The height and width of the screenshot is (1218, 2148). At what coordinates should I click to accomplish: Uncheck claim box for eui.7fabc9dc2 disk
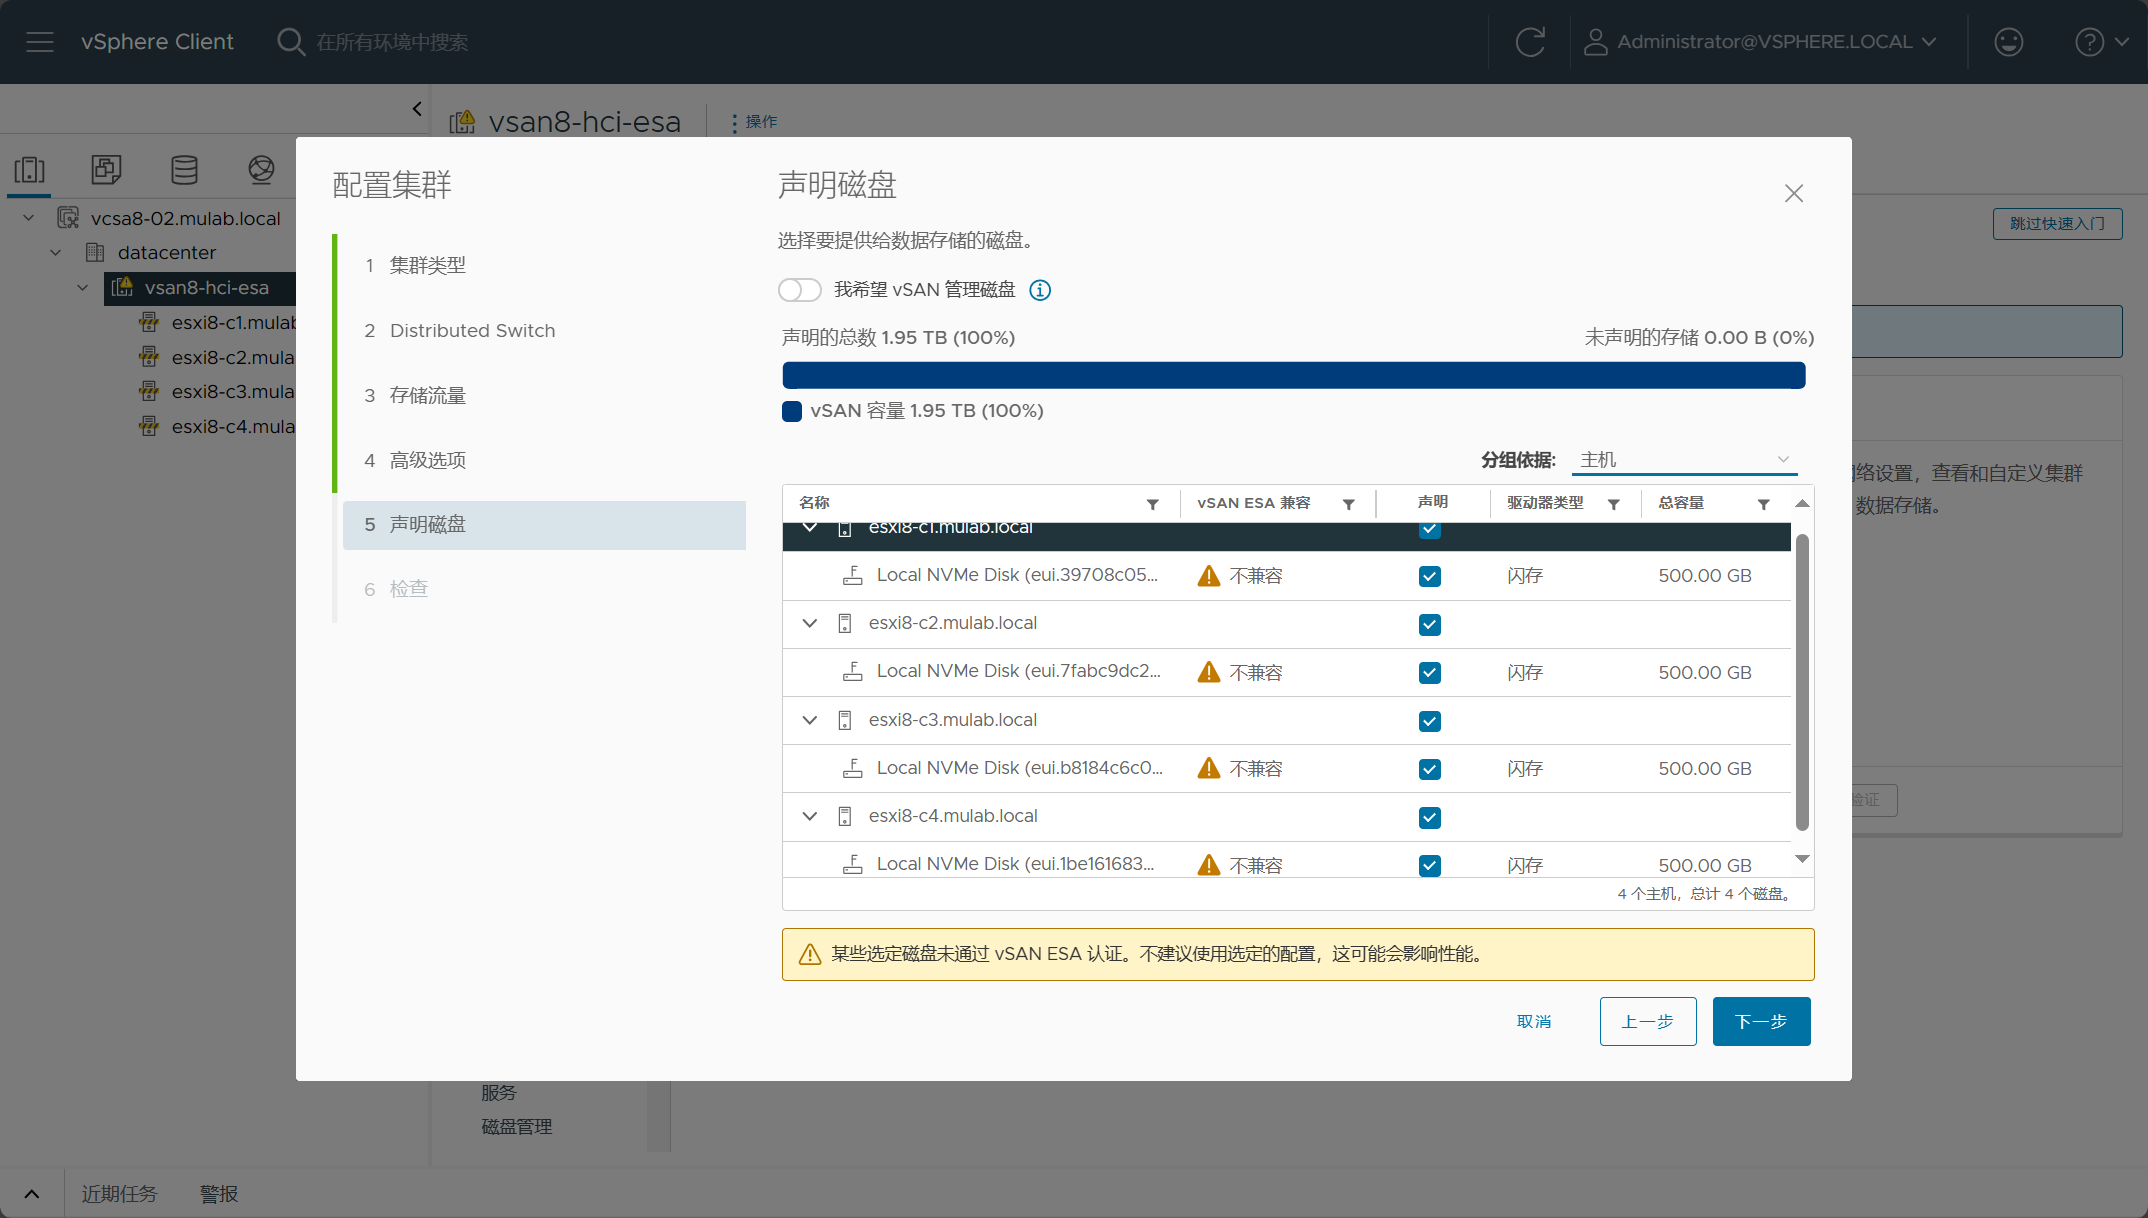point(1430,673)
